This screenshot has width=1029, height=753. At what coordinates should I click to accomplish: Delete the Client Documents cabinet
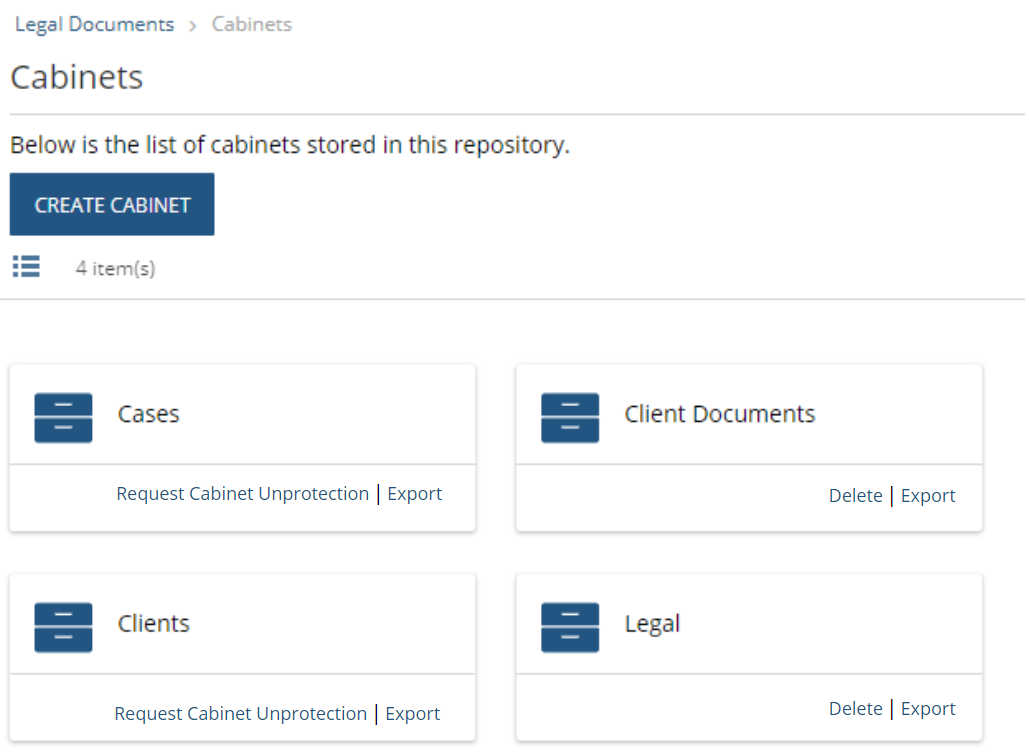pyautogui.click(x=855, y=496)
